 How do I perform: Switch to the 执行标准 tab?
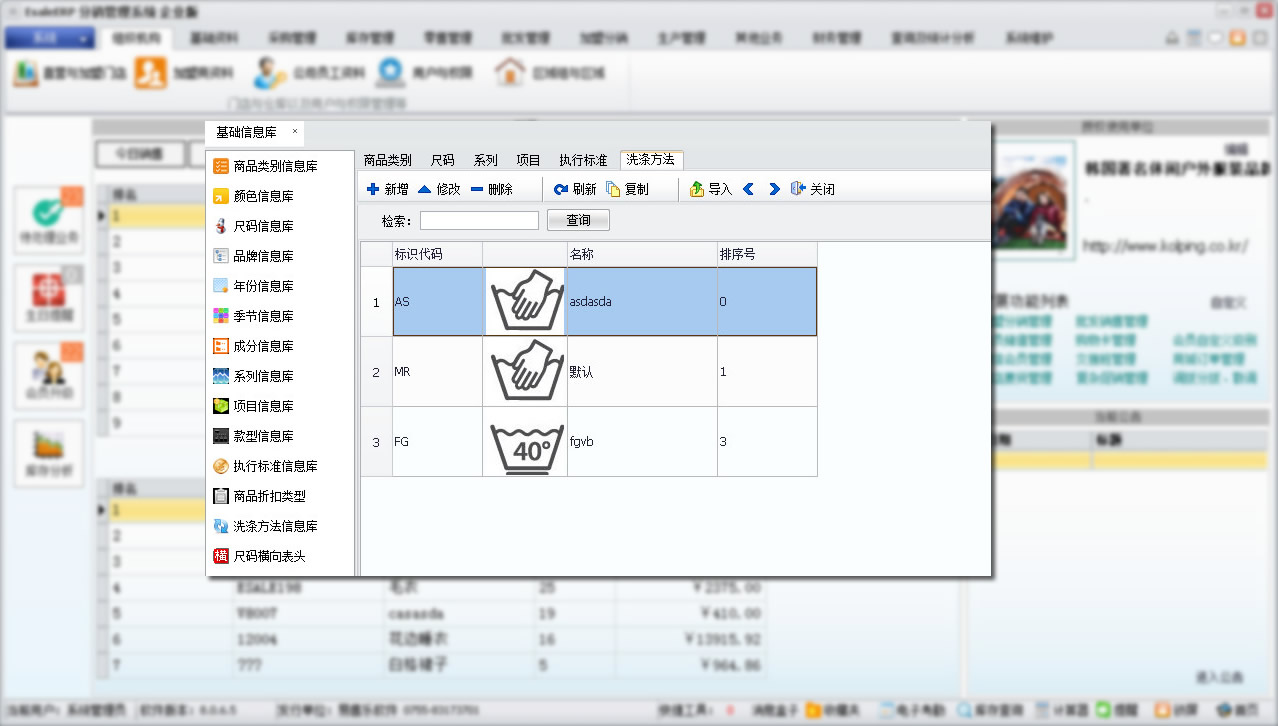[x=583, y=160]
